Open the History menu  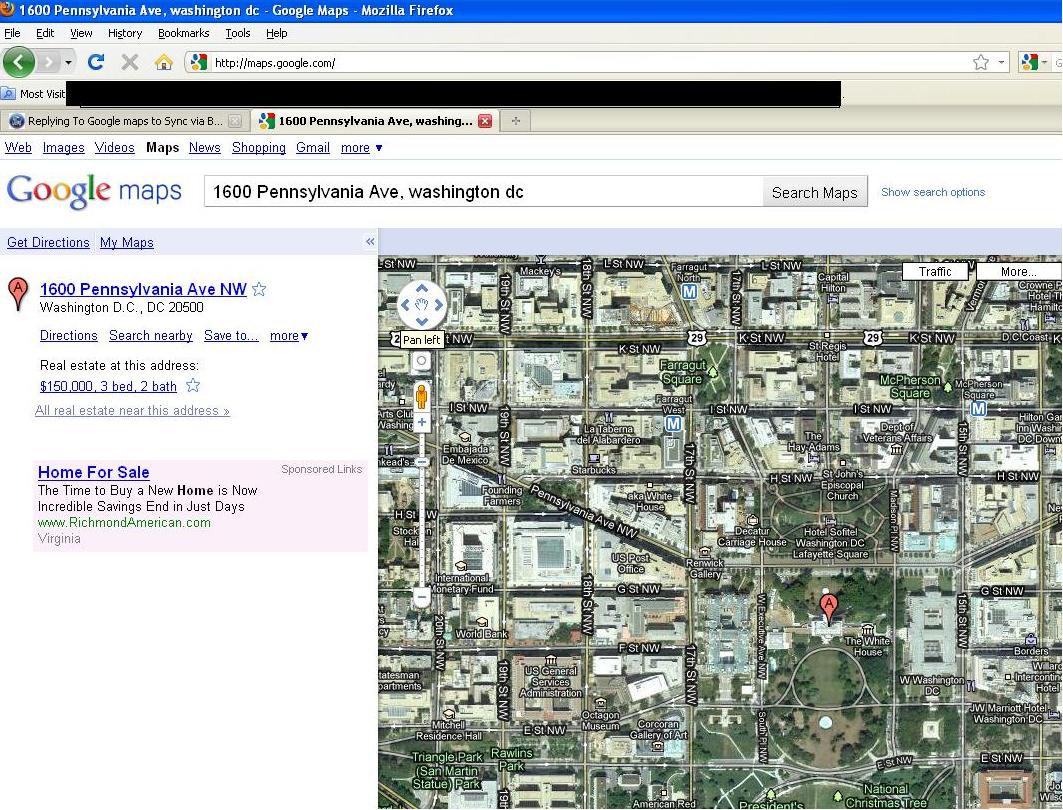[125, 33]
